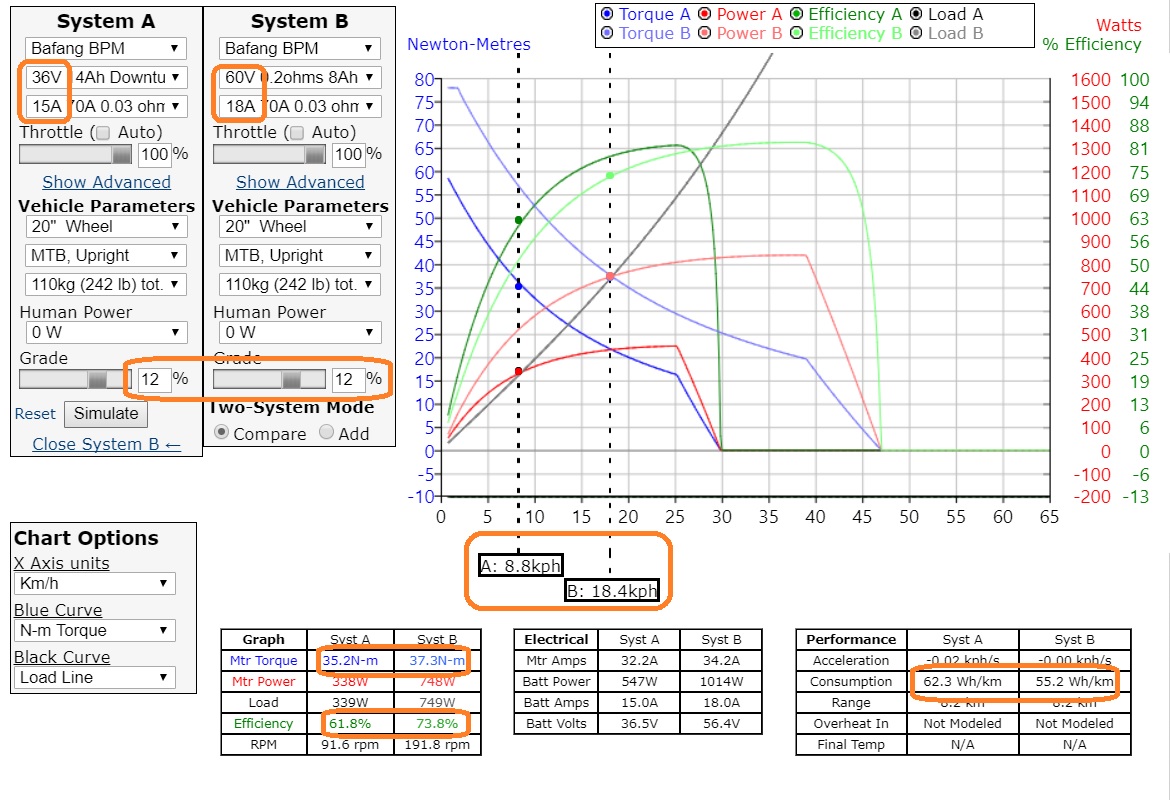Open System B motor dropdown Bafang BPM
Screen dimensions: 1170x800
(299, 49)
